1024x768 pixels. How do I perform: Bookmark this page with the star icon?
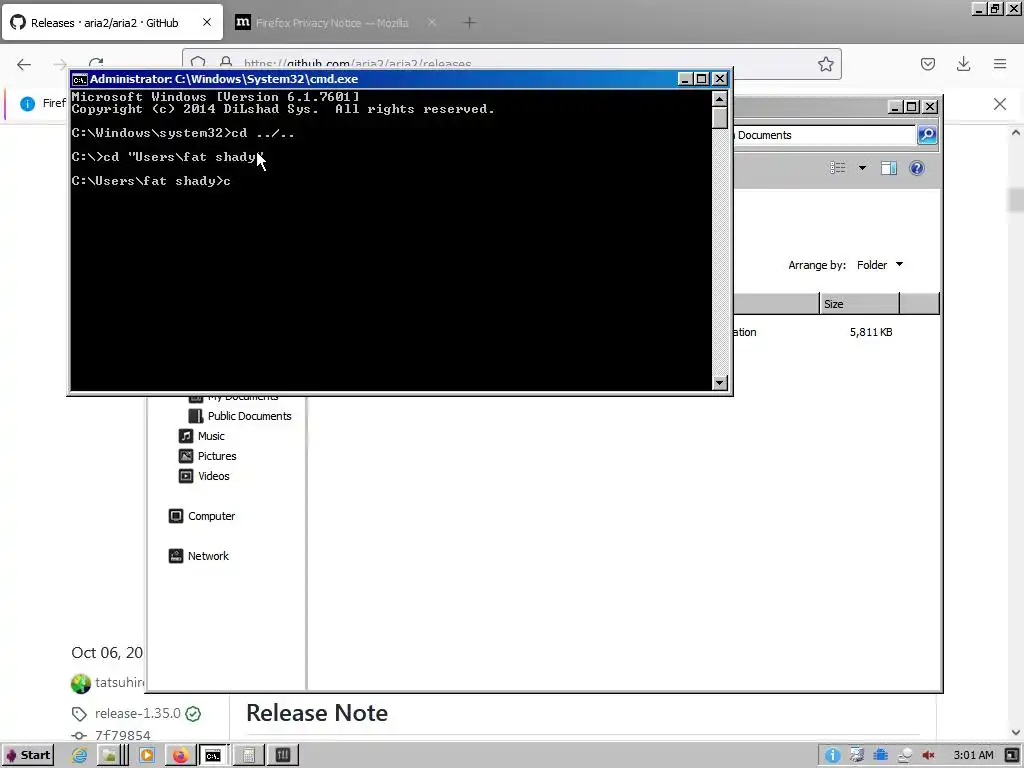(825, 64)
